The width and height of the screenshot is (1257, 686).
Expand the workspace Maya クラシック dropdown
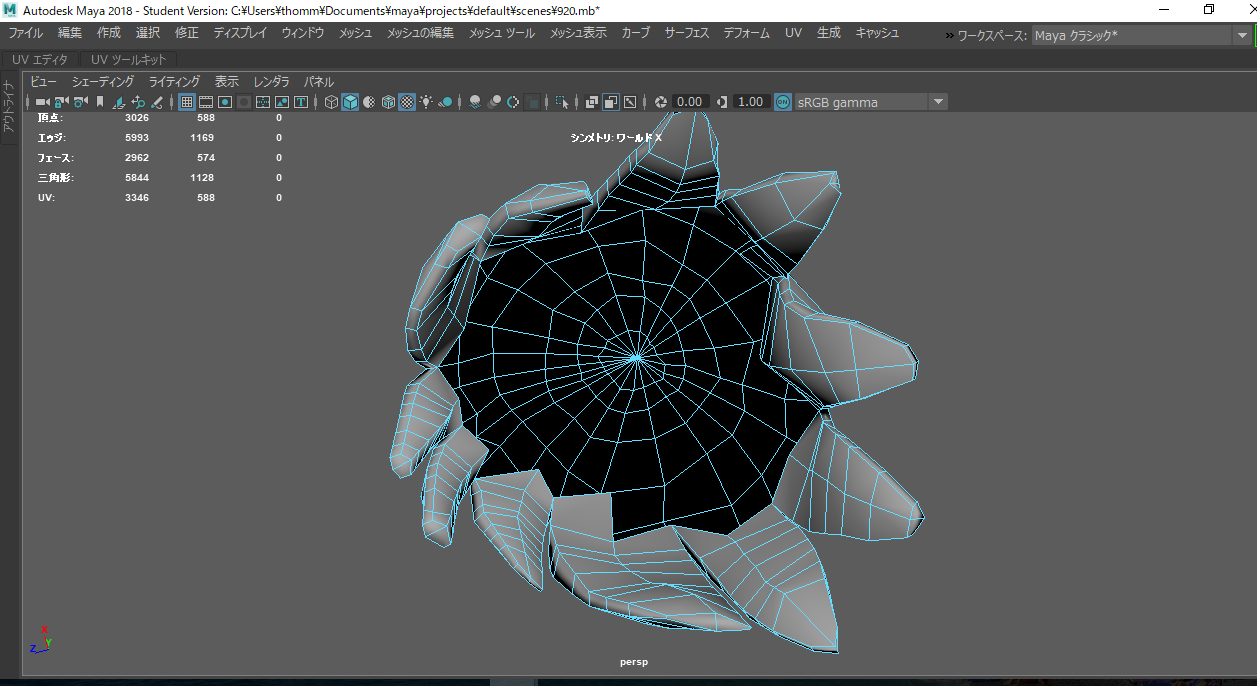[x=1141, y=35]
